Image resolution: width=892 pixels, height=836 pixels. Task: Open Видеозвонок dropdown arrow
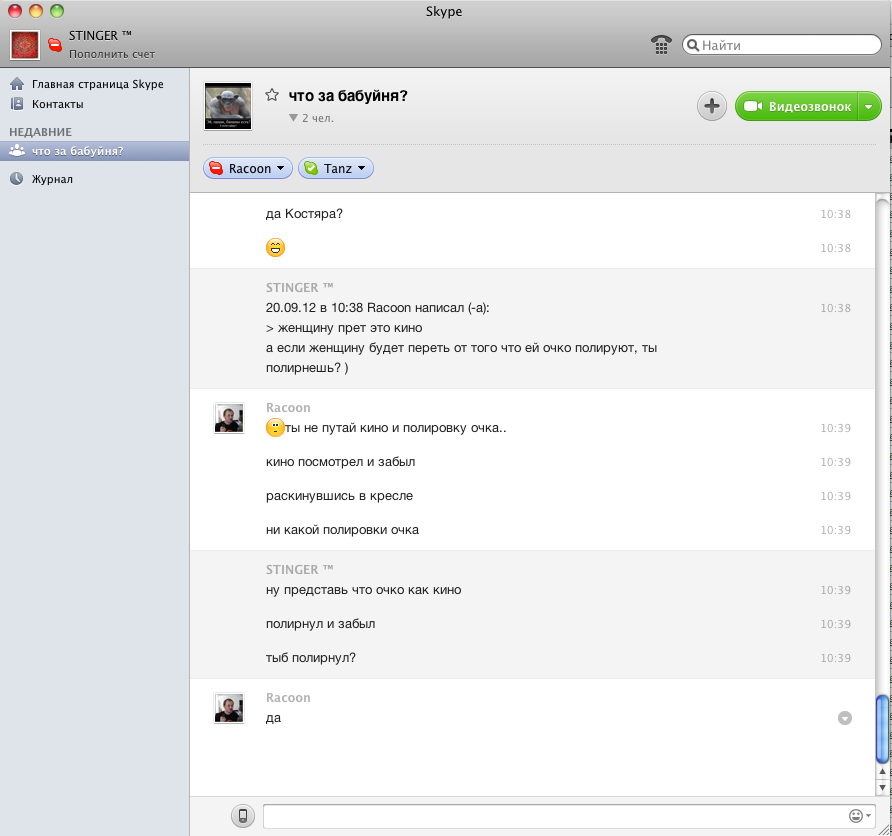click(x=869, y=106)
